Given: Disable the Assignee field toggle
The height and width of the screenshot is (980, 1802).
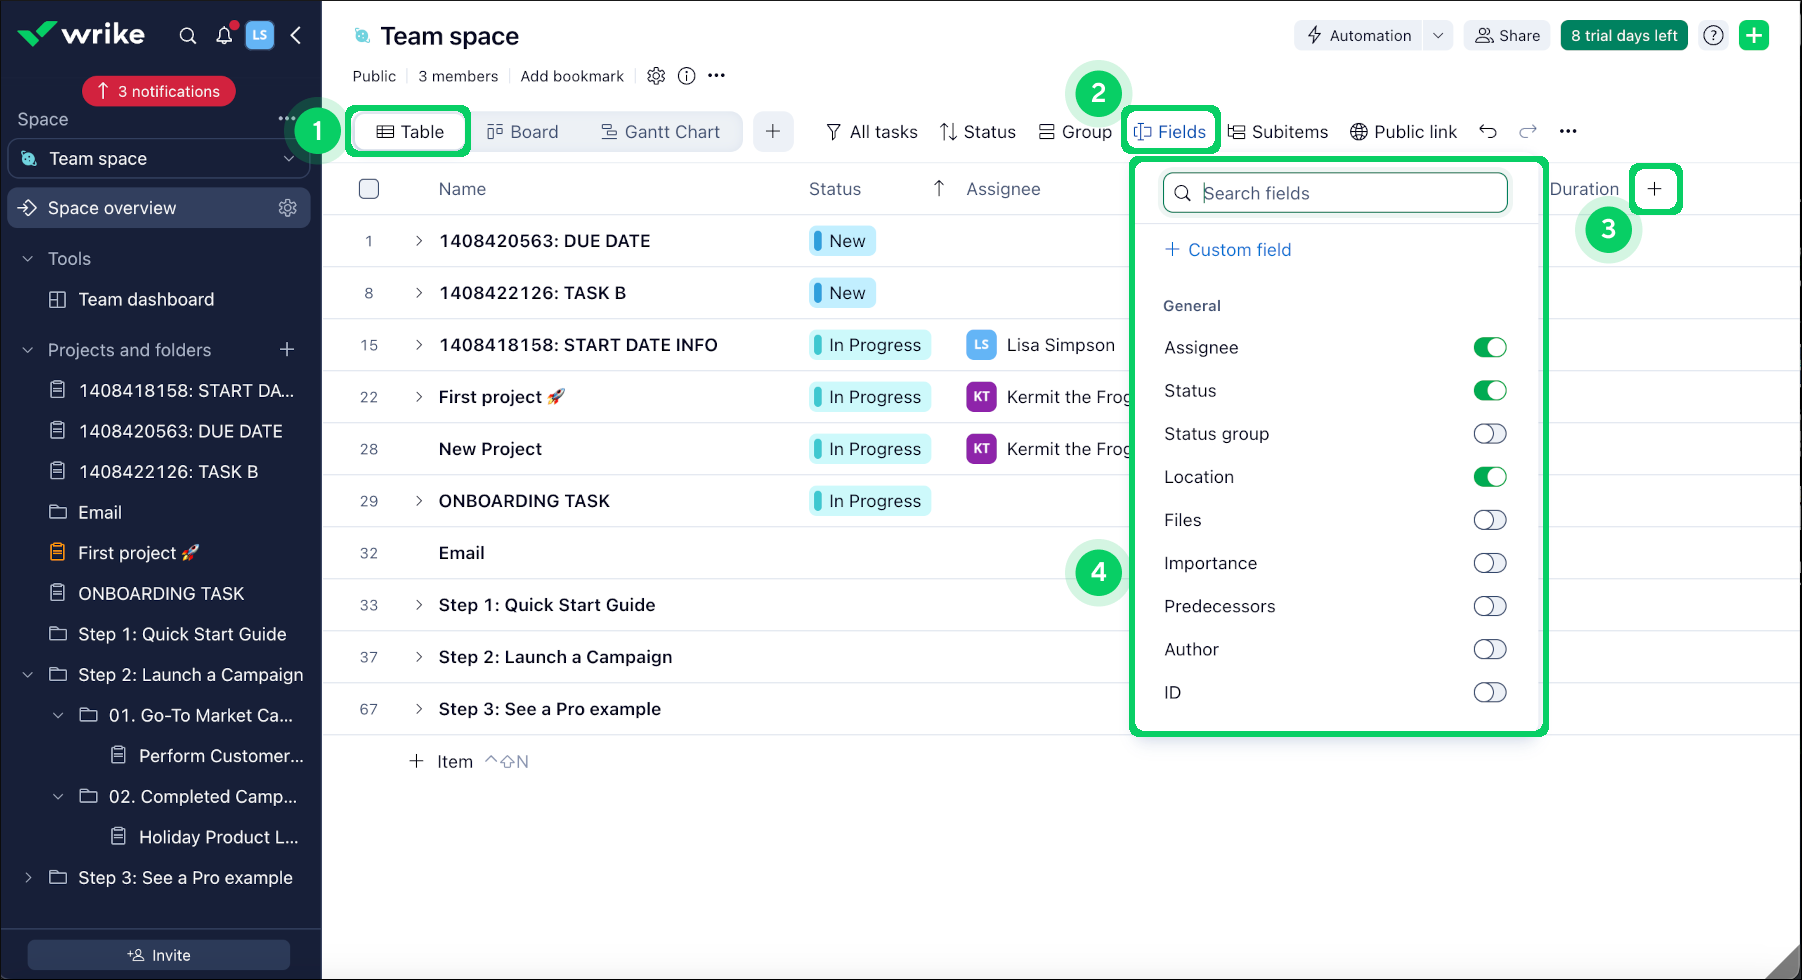Looking at the screenshot, I should click(x=1489, y=348).
